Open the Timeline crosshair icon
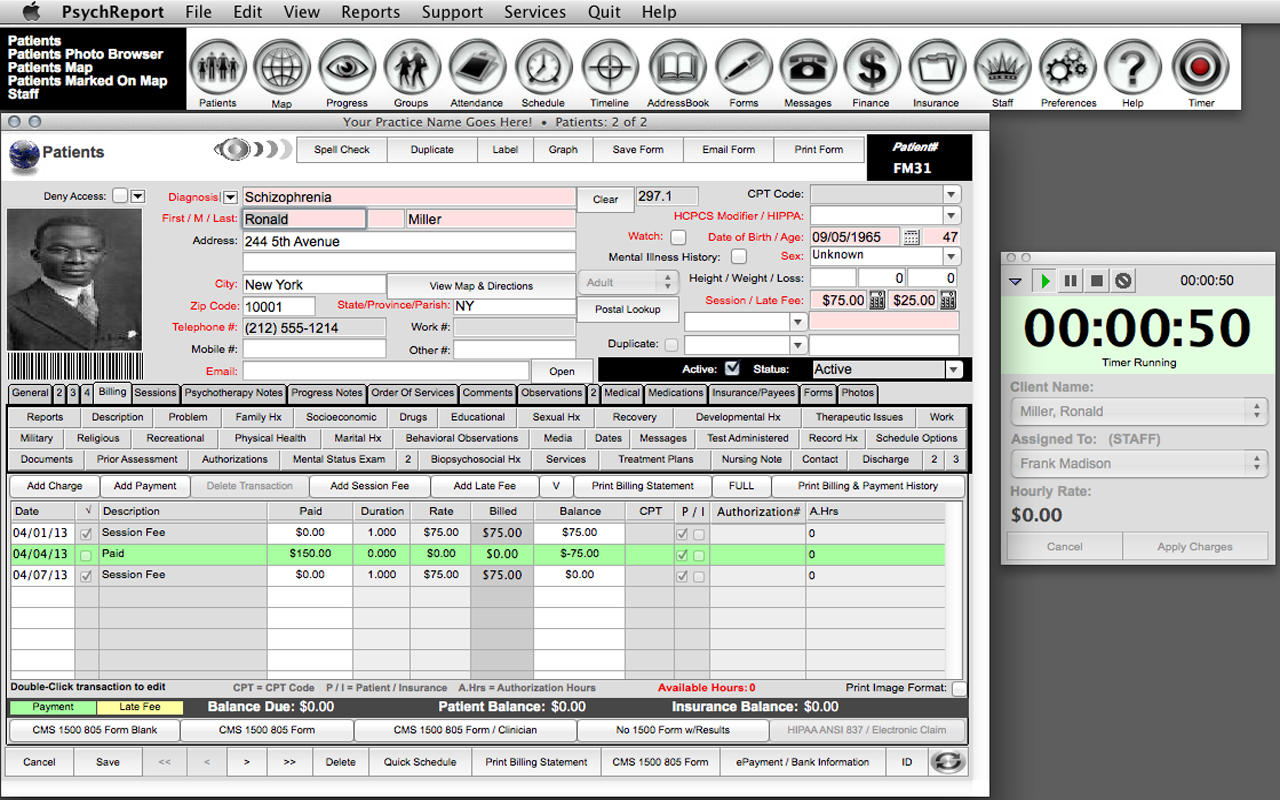The height and width of the screenshot is (800, 1280). click(x=609, y=67)
